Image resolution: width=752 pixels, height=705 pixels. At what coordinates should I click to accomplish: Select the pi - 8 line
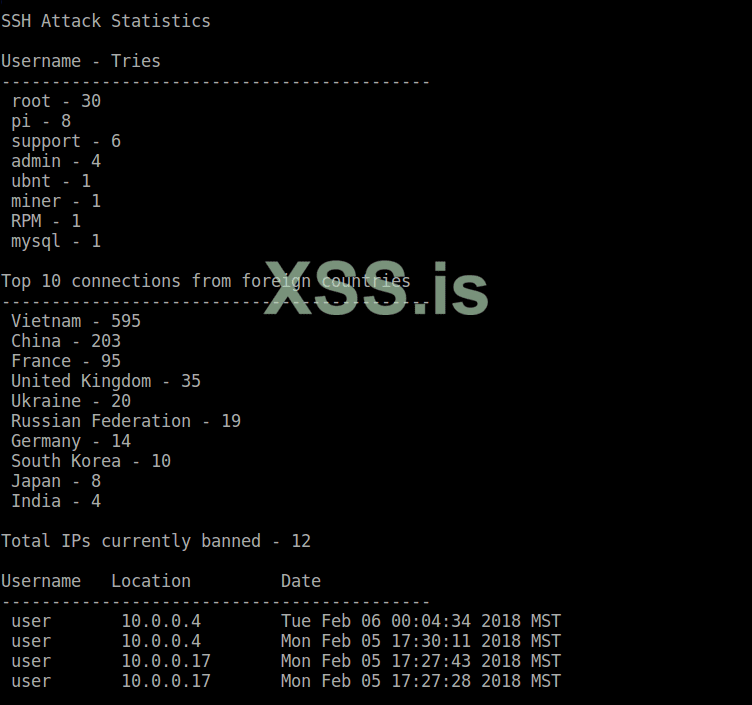[41, 121]
